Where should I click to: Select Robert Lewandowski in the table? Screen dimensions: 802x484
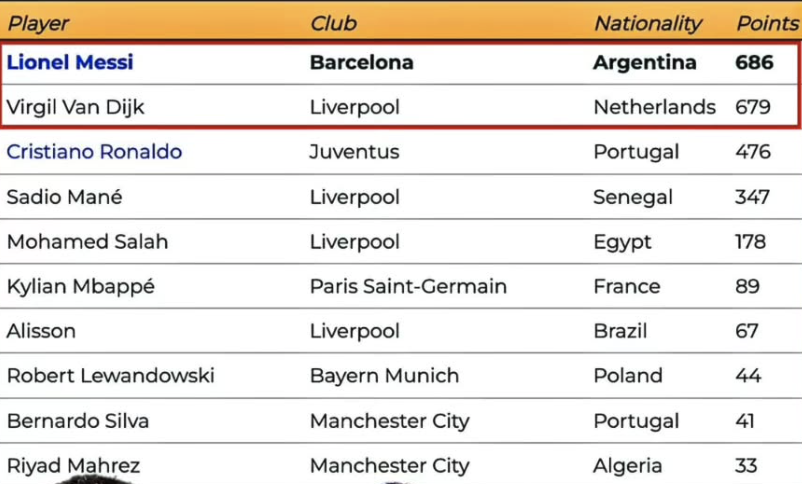click(x=110, y=376)
